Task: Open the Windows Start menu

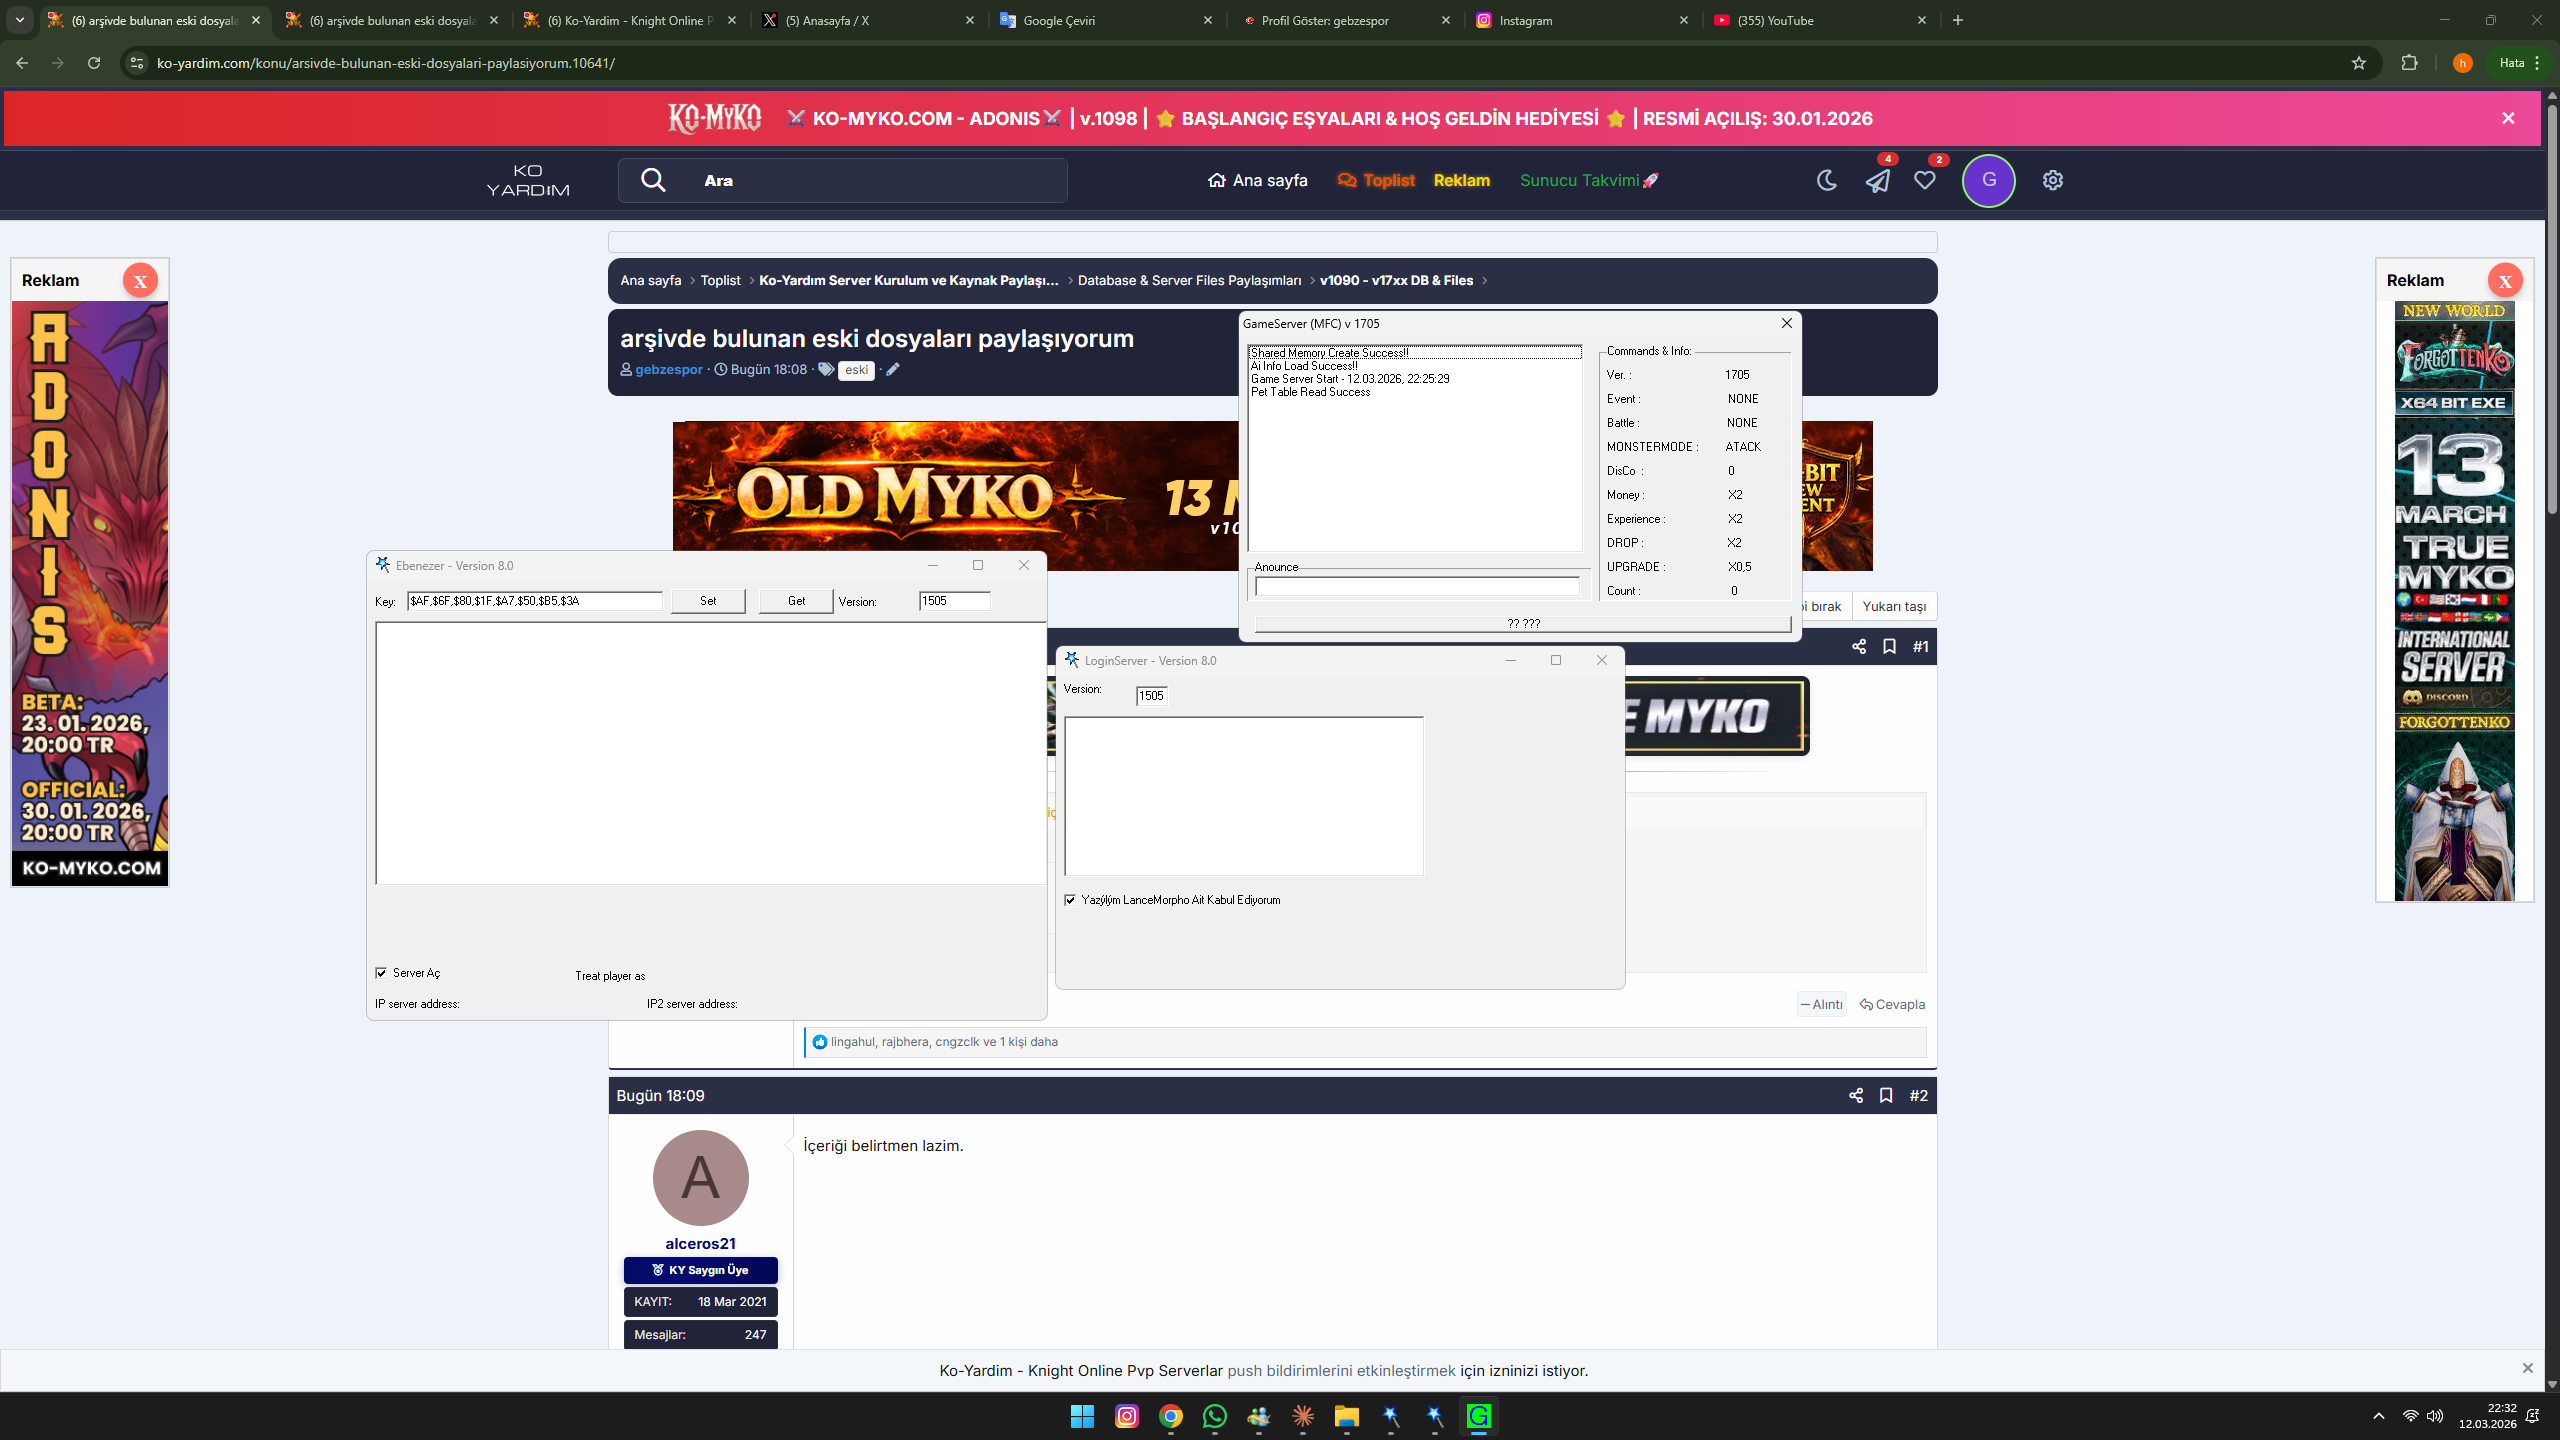Action: pyautogui.click(x=1082, y=1416)
